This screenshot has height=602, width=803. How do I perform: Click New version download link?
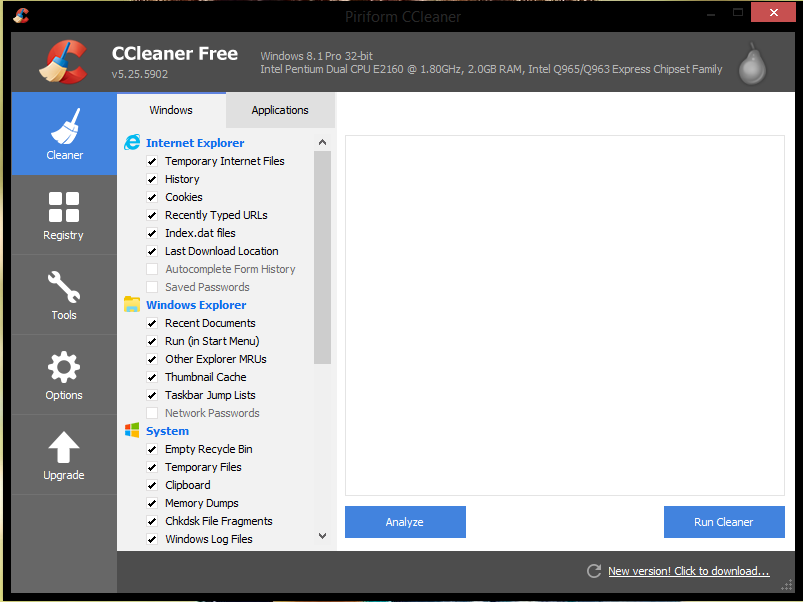pos(689,571)
